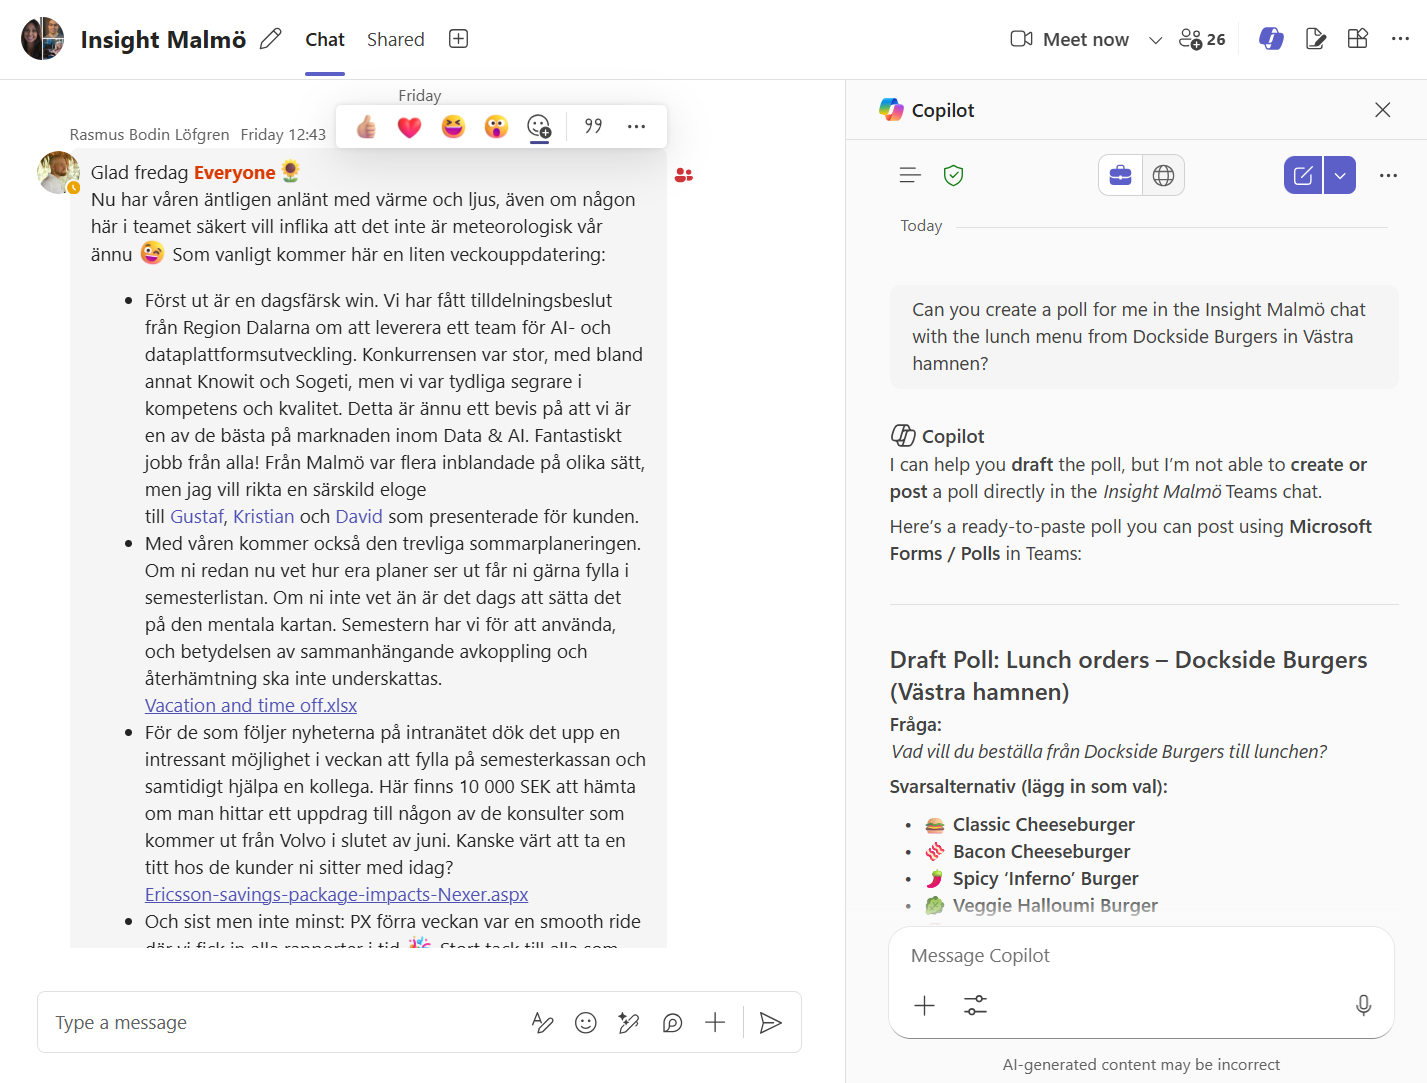Expand the new chat dropdown arrow

pos(1340,175)
